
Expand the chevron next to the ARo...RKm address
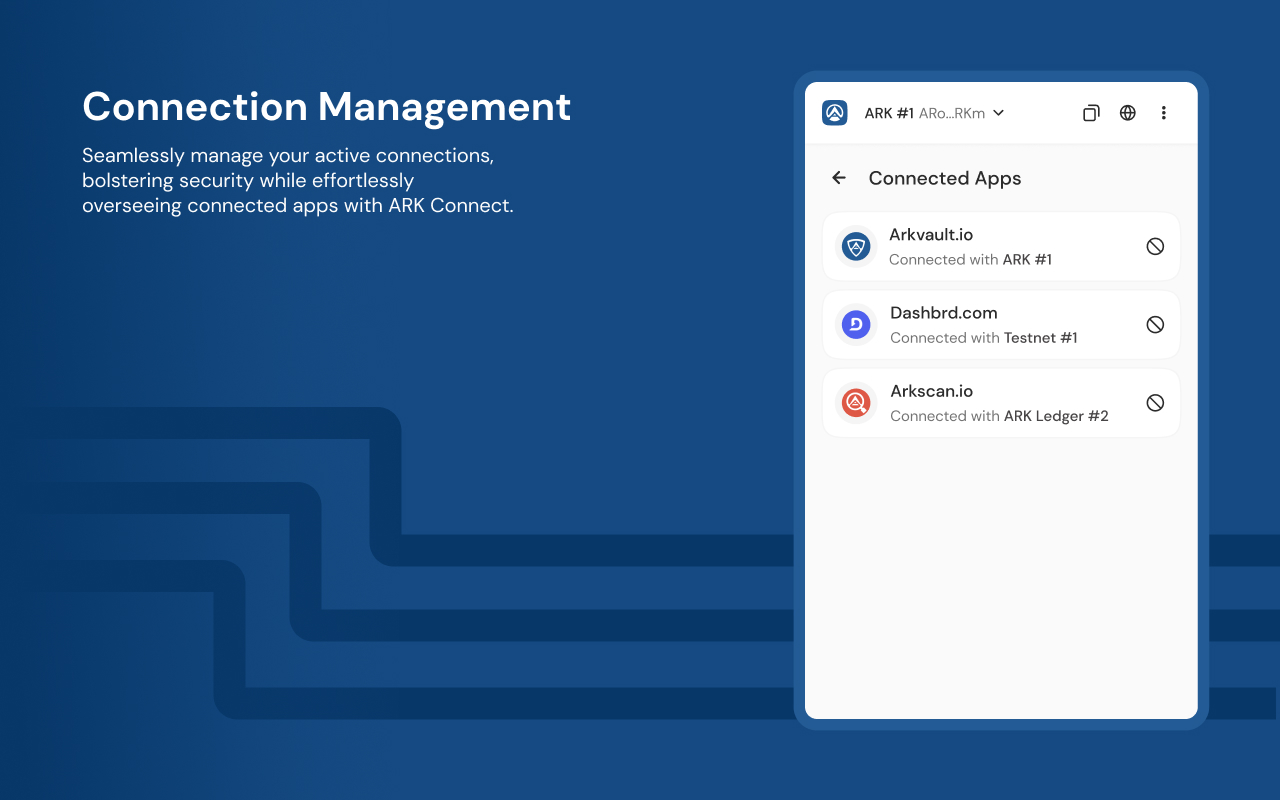(998, 113)
